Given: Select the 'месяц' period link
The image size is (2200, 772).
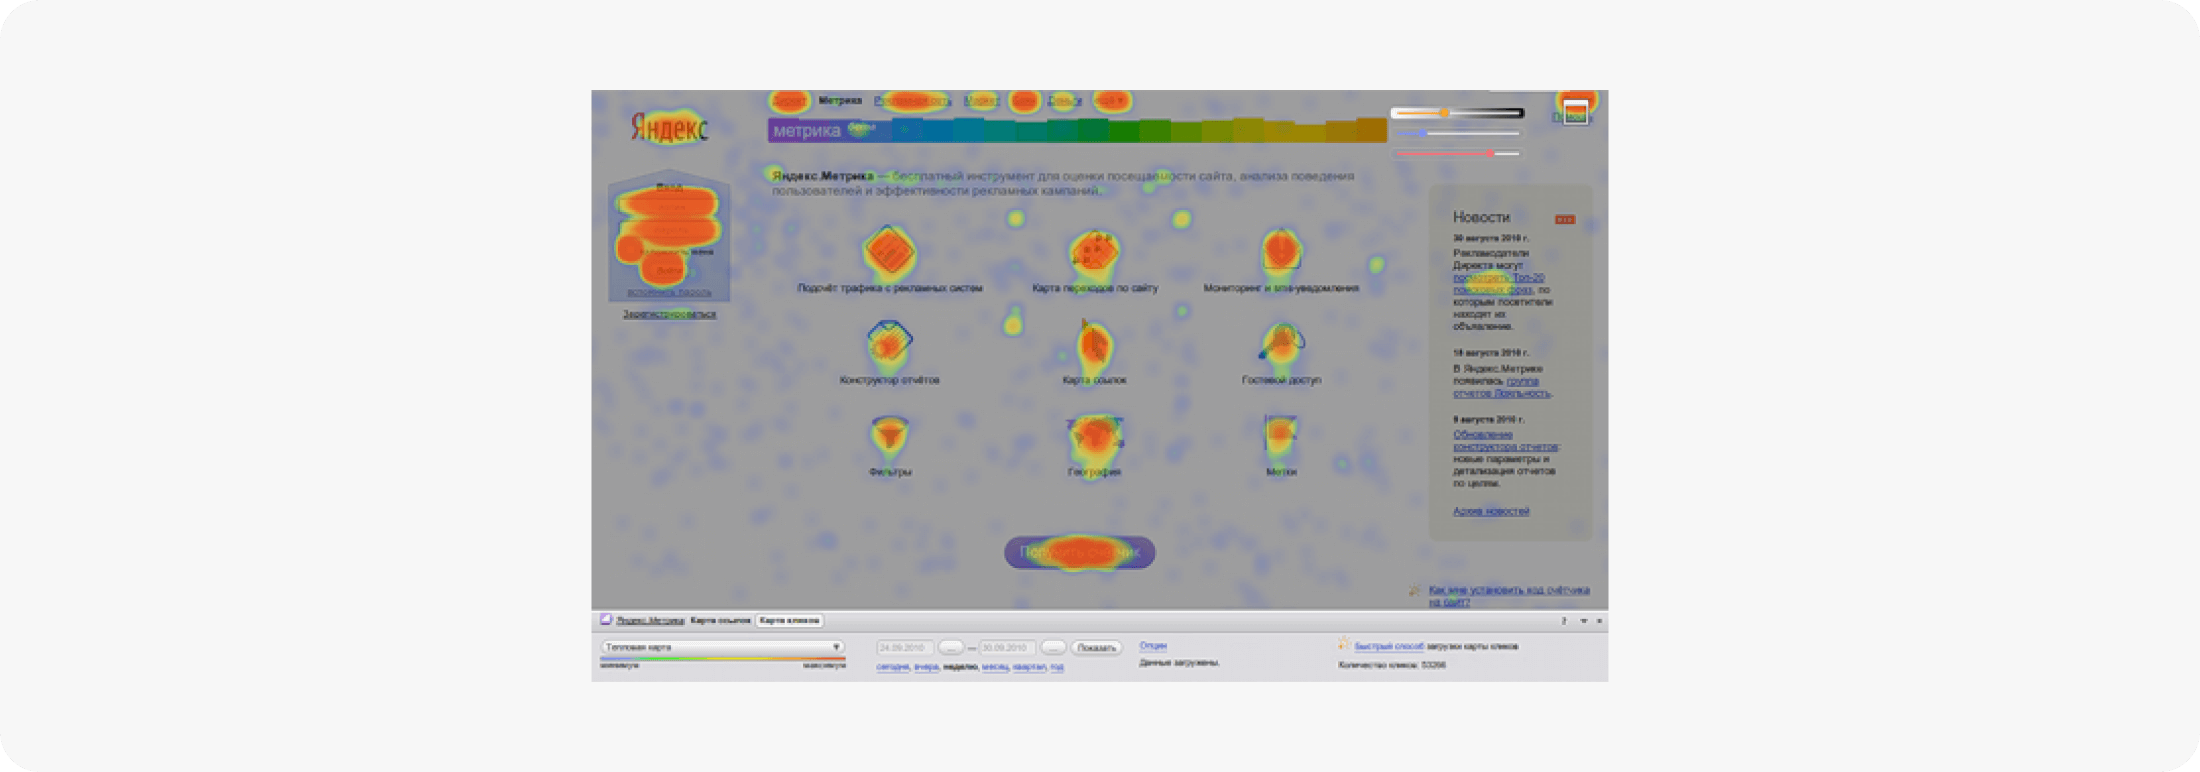Looking at the screenshot, I should pos(995,667).
